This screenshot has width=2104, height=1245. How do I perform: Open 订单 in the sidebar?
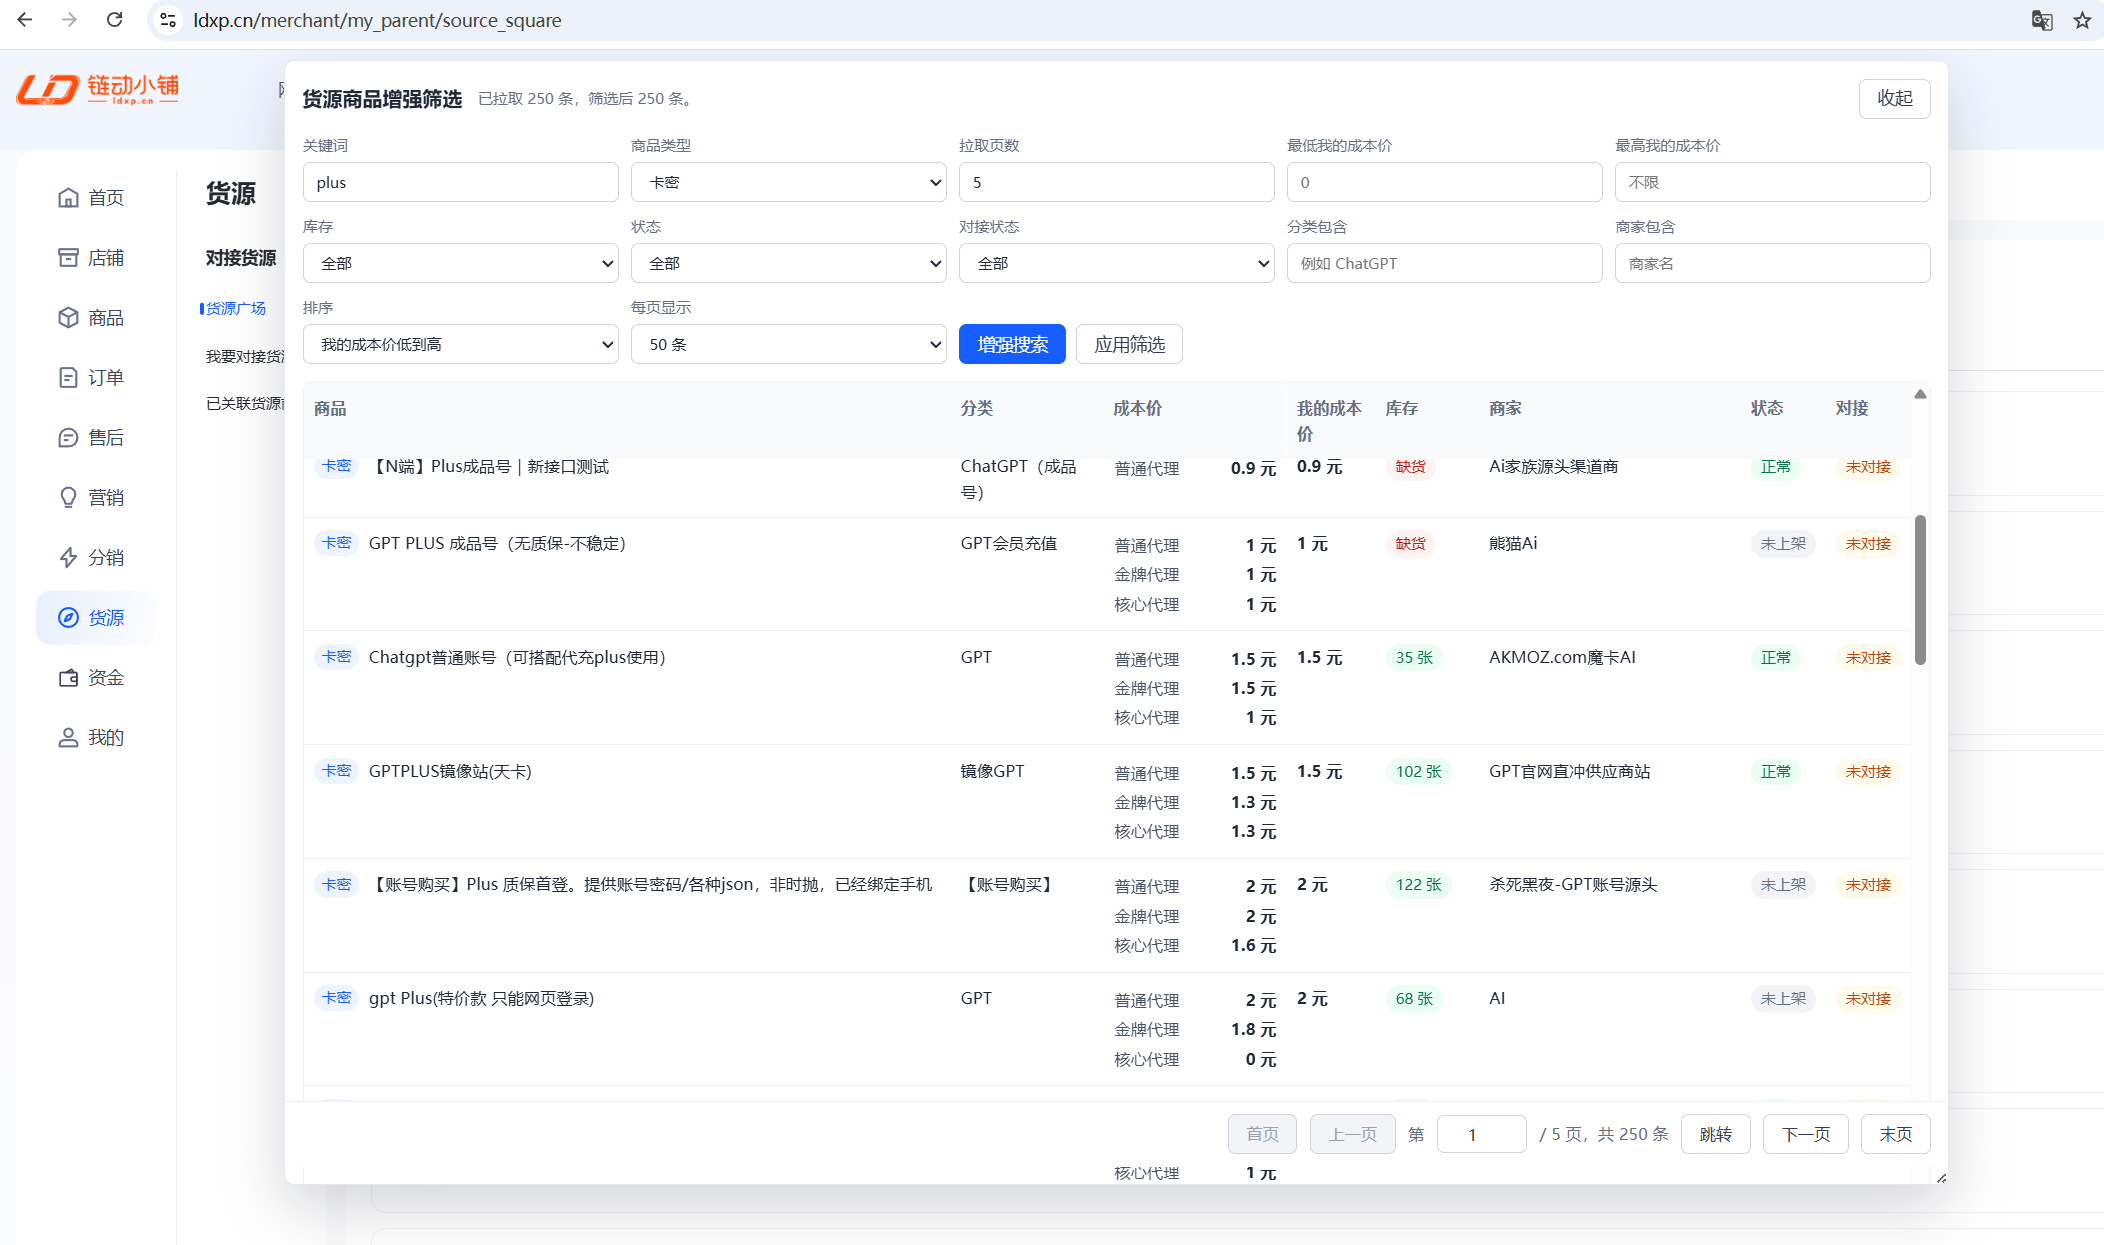pyautogui.click(x=96, y=378)
